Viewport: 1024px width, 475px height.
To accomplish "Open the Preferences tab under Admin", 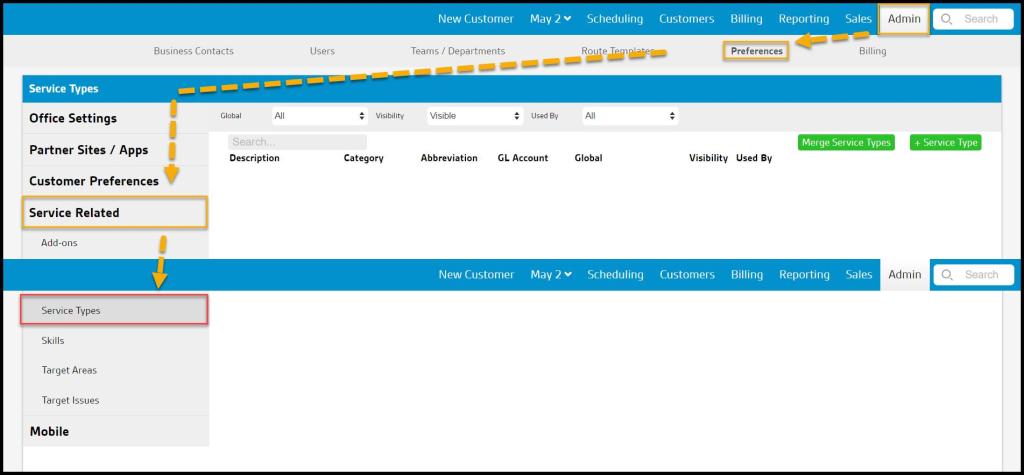I will [x=756, y=51].
